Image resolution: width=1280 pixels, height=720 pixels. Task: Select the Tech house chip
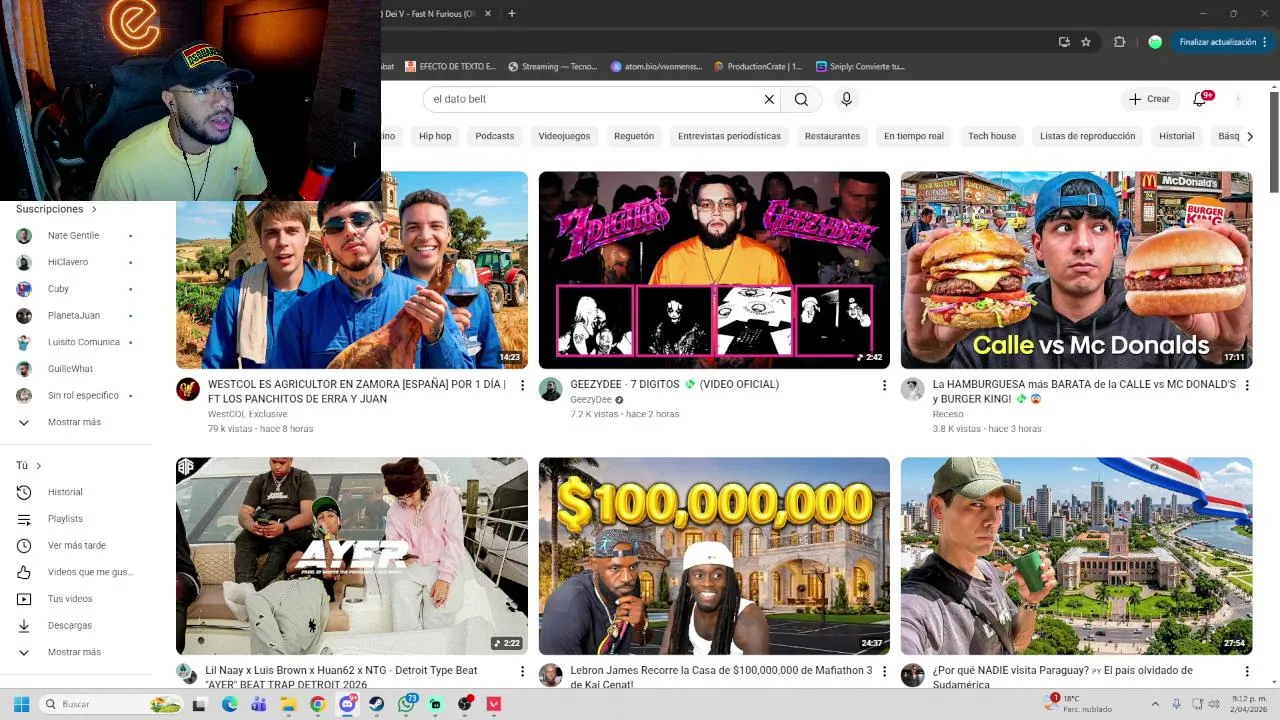coord(992,136)
